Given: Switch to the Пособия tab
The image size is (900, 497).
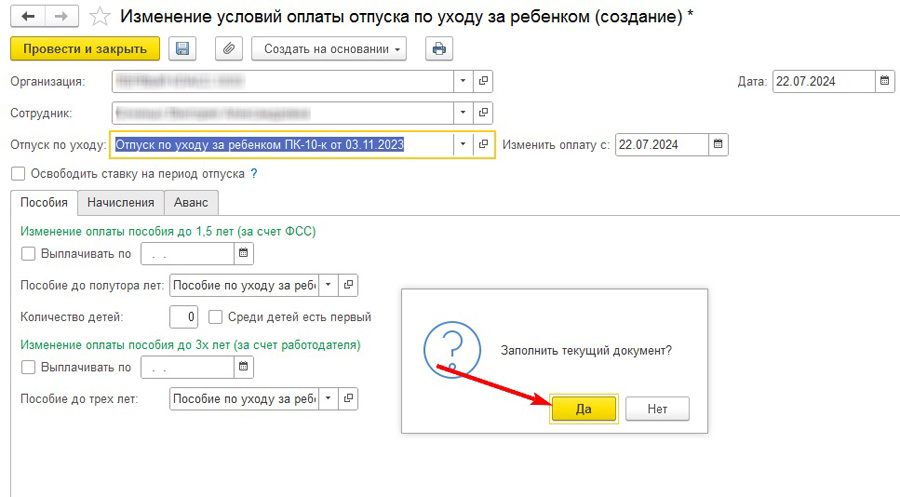Looking at the screenshot, I should pos(44,203).
